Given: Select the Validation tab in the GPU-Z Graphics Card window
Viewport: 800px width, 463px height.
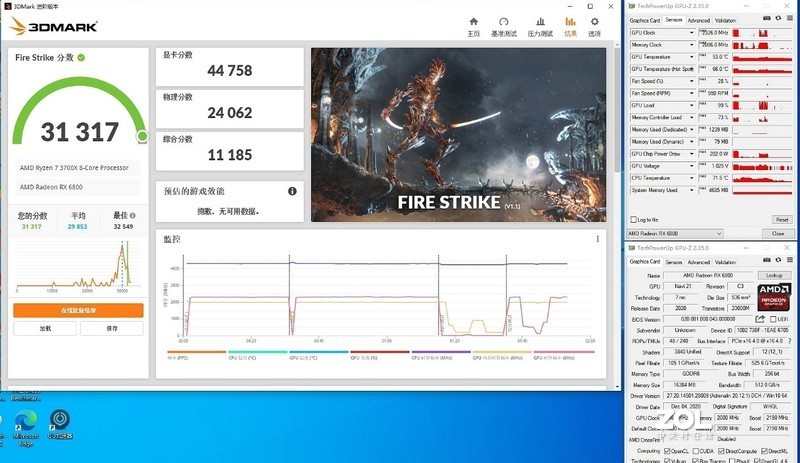Looking at the screenshot, I should tap(725, 262).
